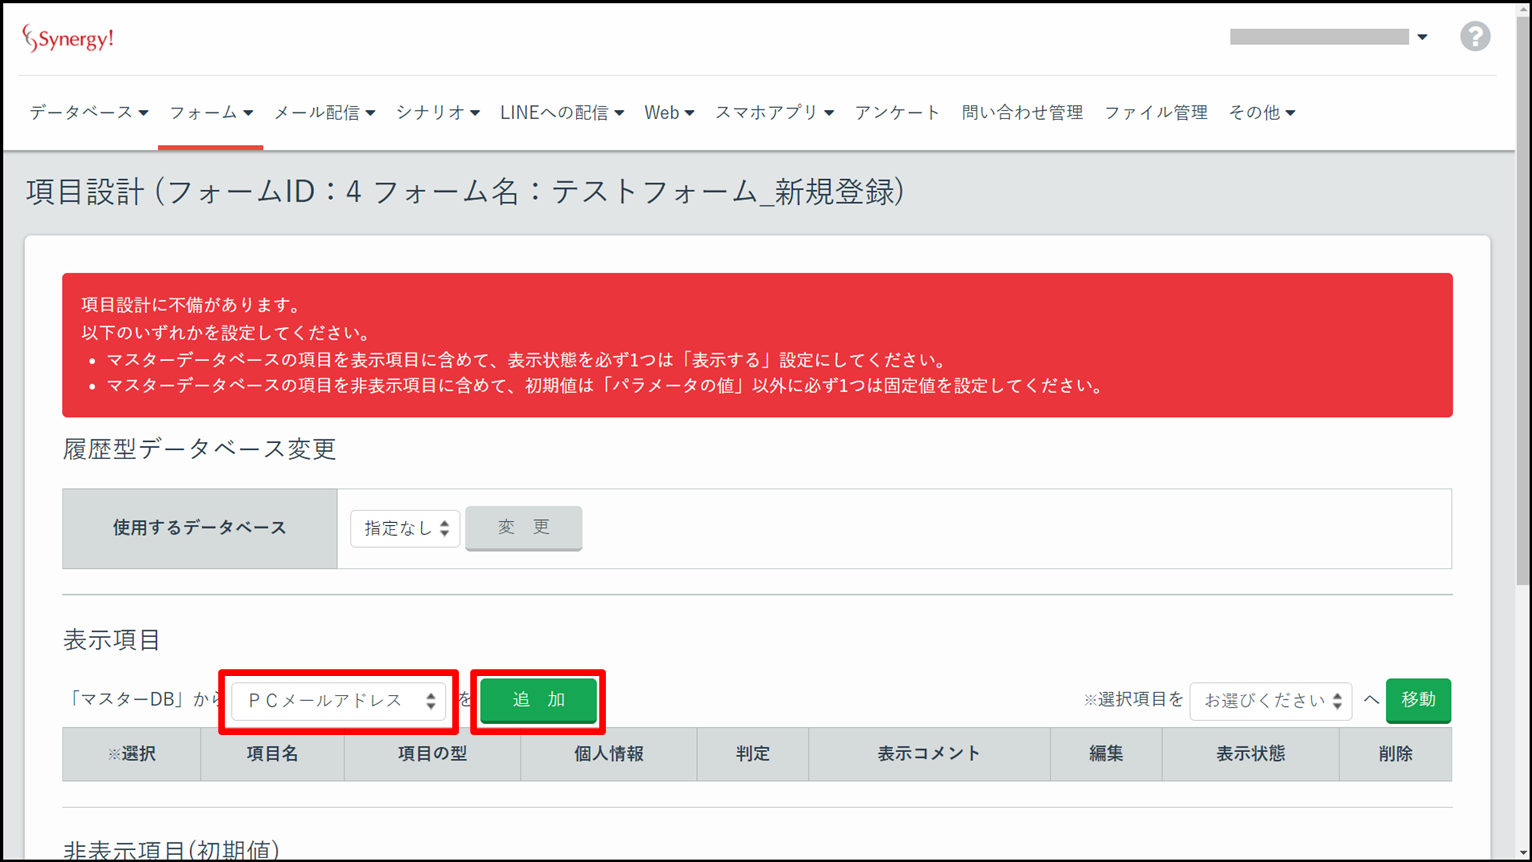Open the 指定なし database dropdown

point(405,528)
